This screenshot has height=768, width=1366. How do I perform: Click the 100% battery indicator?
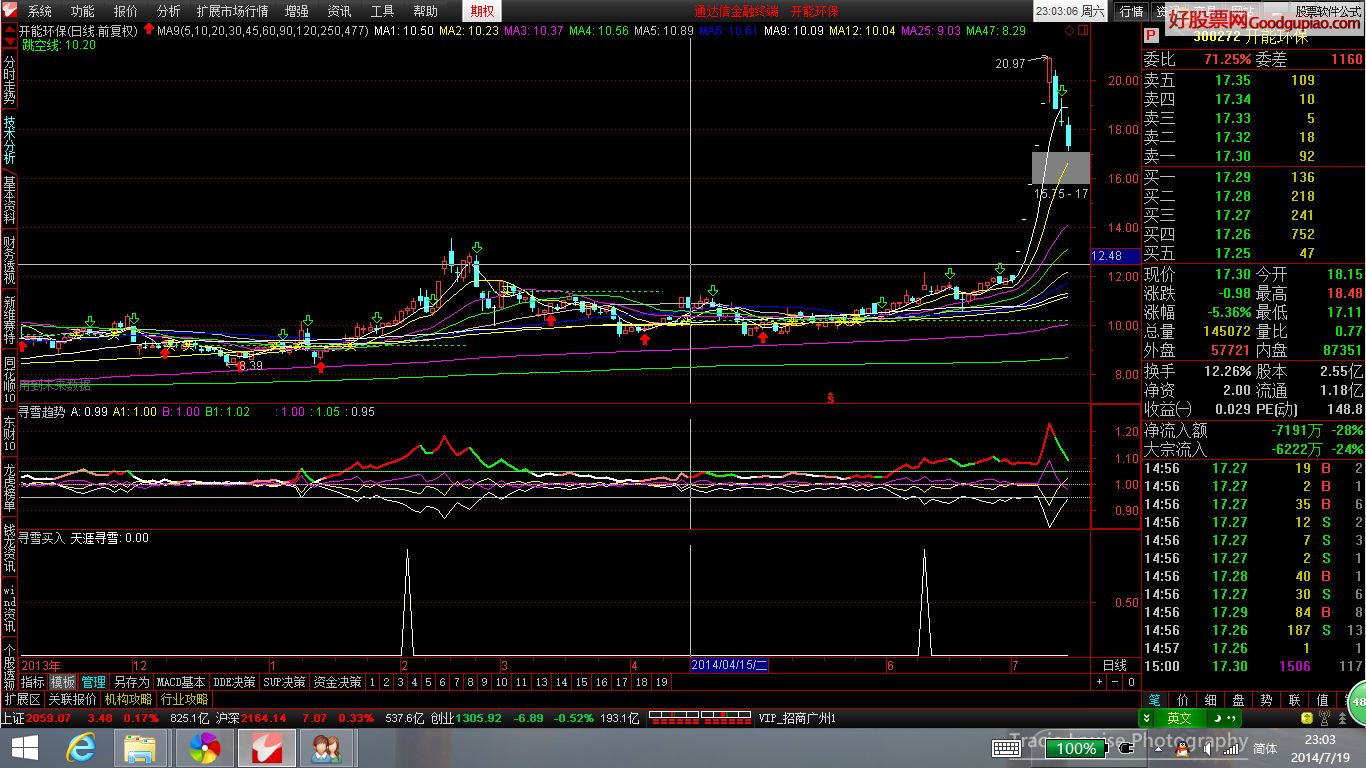(1076, 748)
